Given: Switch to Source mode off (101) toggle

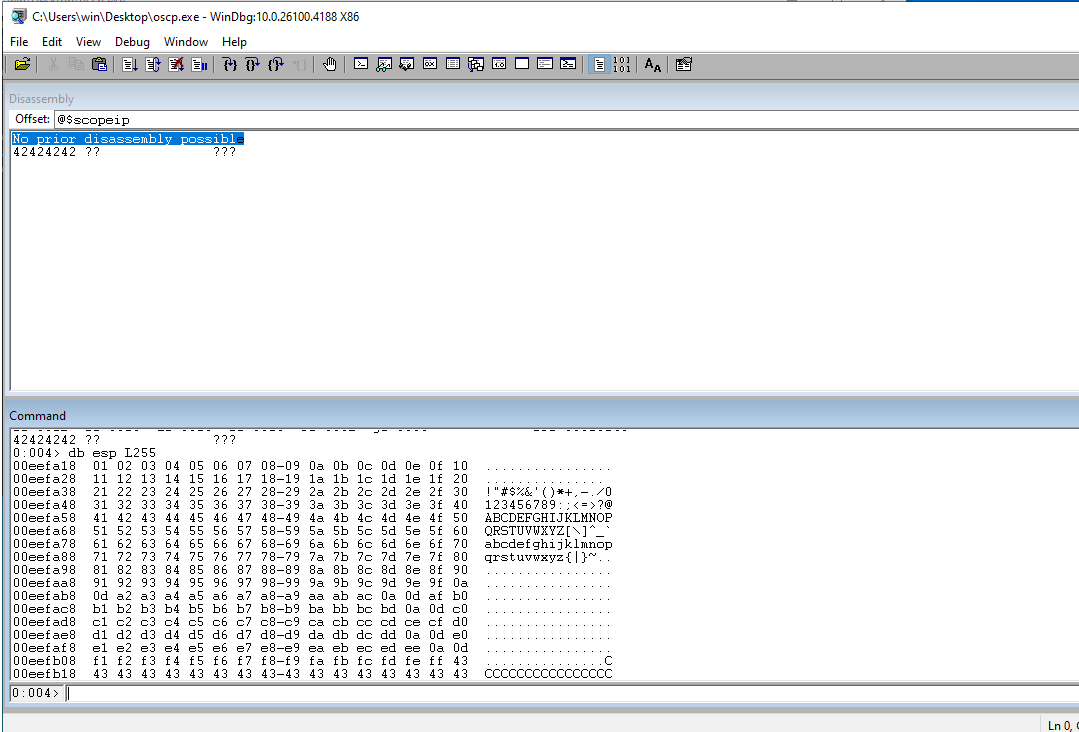Looking at the screenshot, I should click(621, 65).
